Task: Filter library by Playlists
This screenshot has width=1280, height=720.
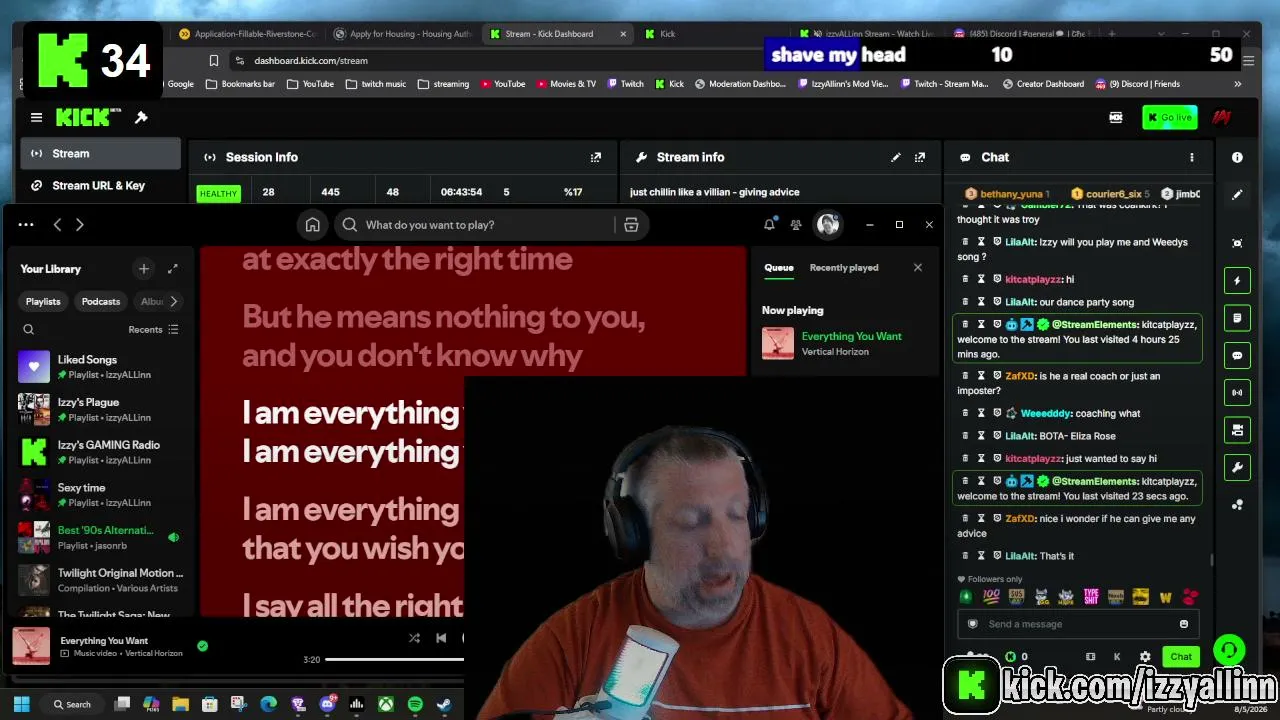Action: tap(43, 301)
